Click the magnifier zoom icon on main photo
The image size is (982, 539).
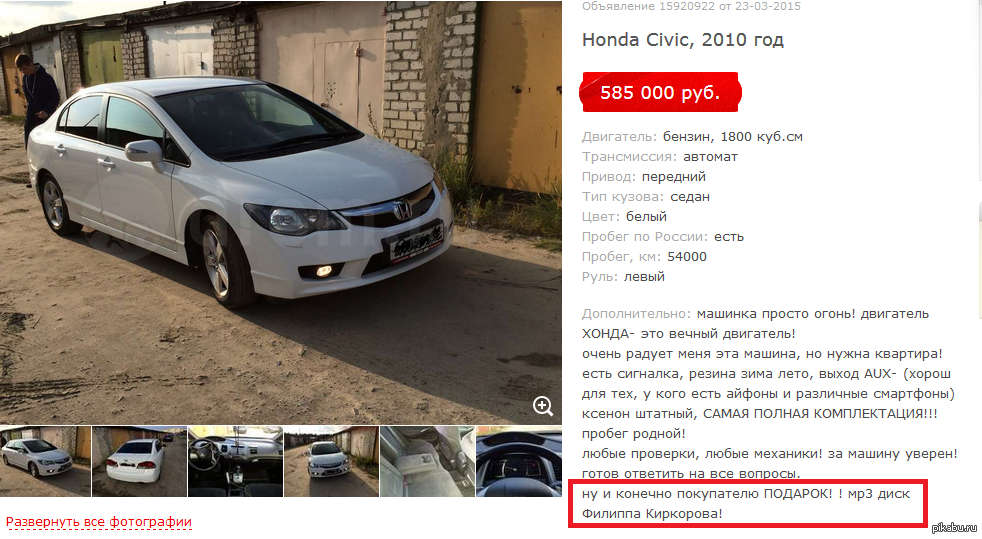[x=543, y=406]
